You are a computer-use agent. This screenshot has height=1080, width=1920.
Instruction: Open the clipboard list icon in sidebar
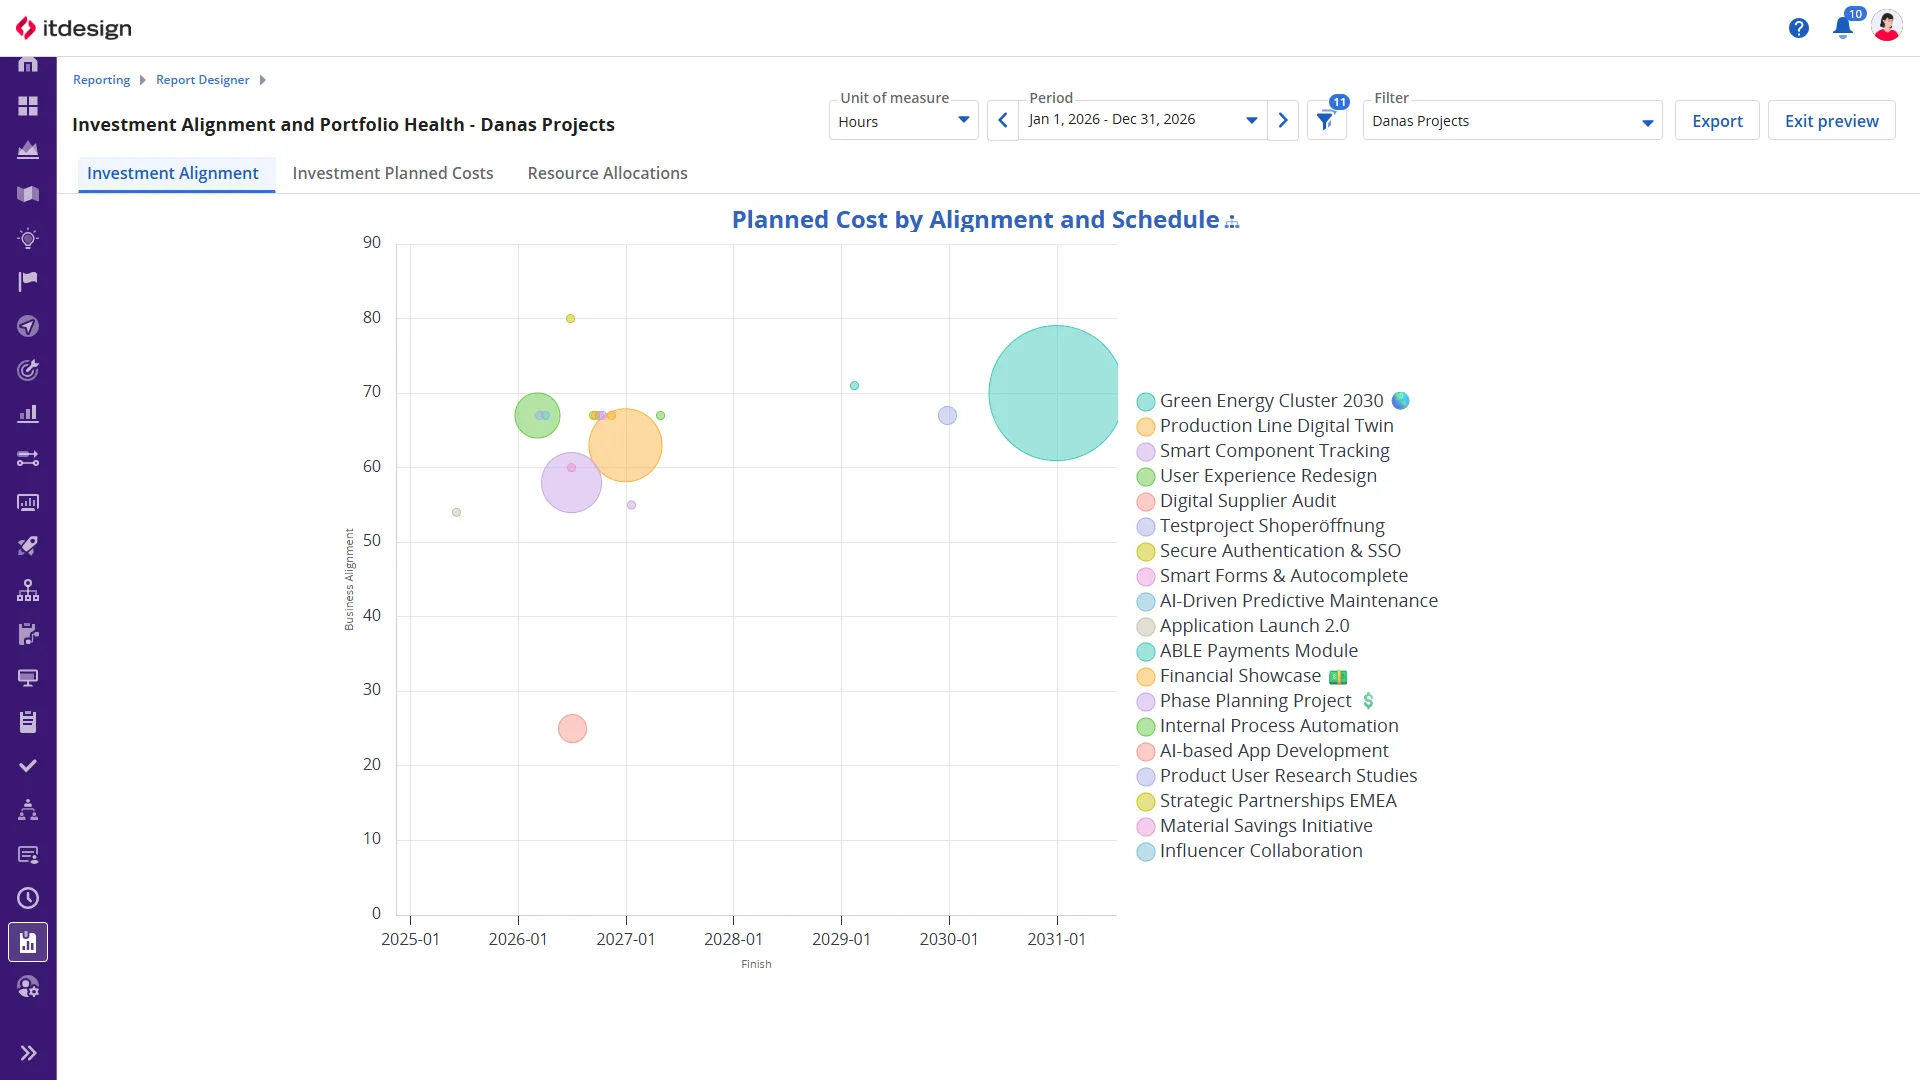[x=28, y=722]
